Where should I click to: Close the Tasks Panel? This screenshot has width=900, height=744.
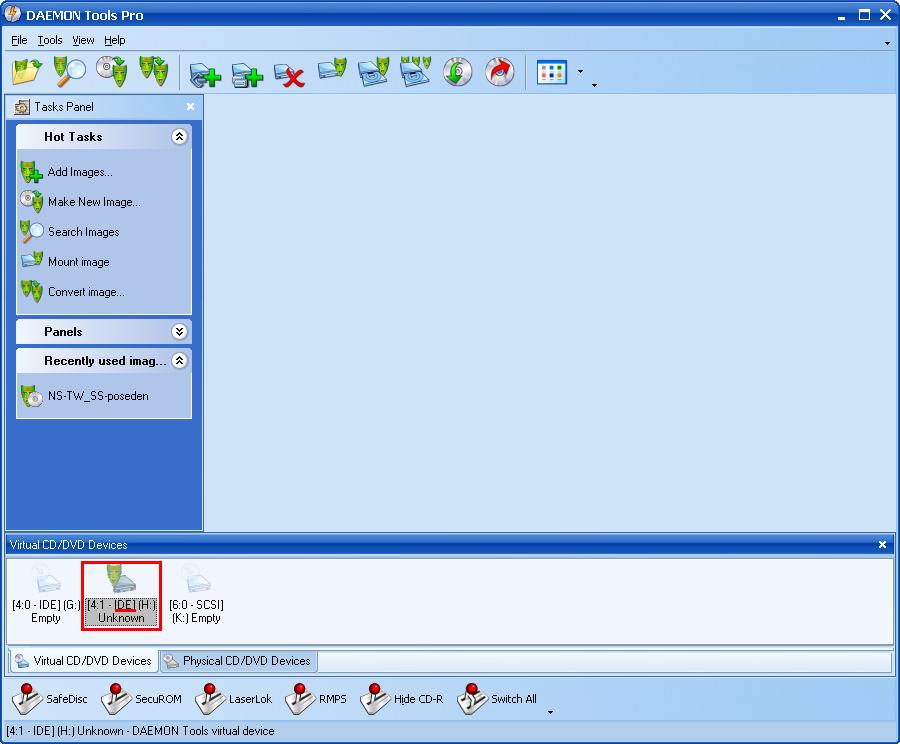point(191,107)
